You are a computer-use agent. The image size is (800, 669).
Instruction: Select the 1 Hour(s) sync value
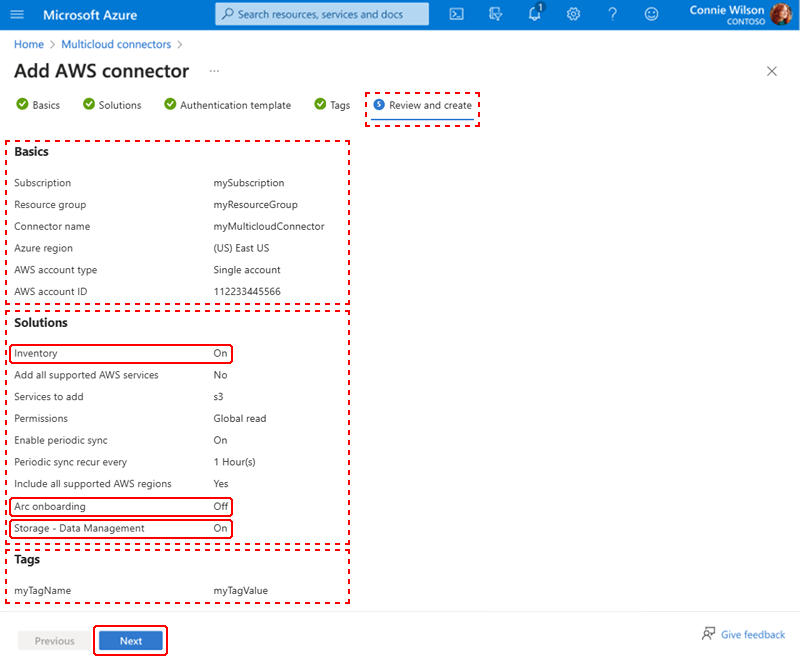click(x=234, y=462)
